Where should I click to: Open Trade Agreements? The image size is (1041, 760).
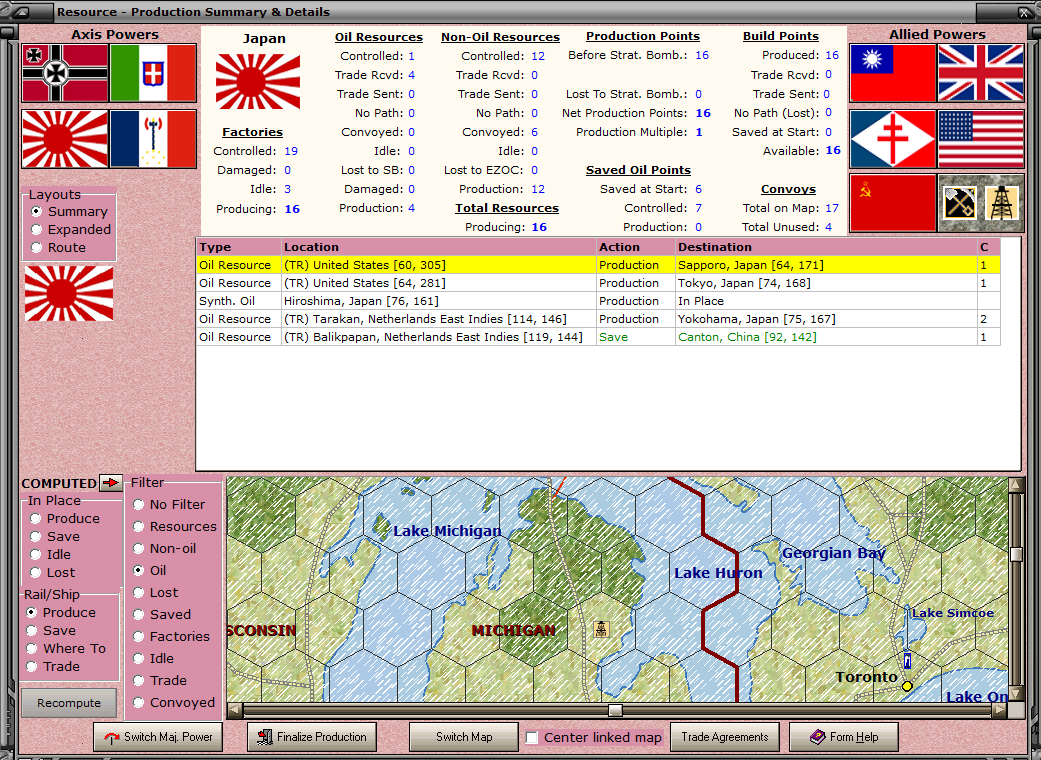pyautogui.click(x=724, y=737)
